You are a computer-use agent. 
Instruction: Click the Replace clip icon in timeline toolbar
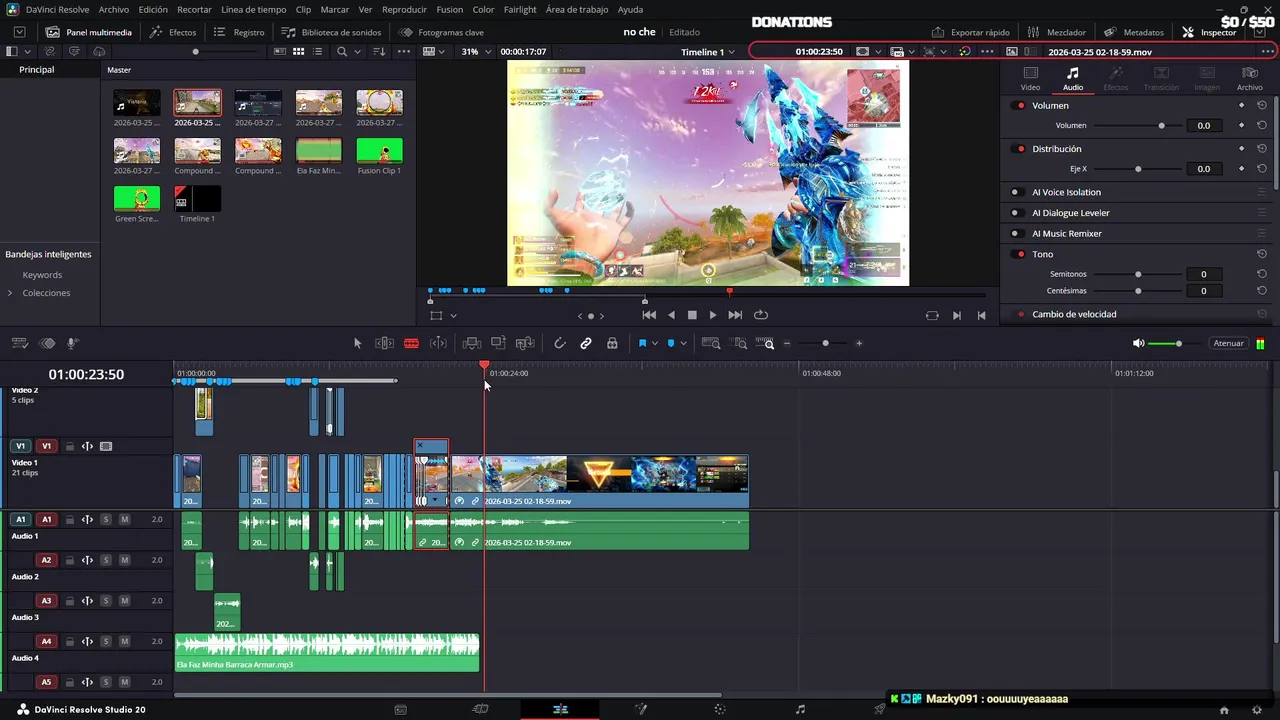tap(525, 343)
